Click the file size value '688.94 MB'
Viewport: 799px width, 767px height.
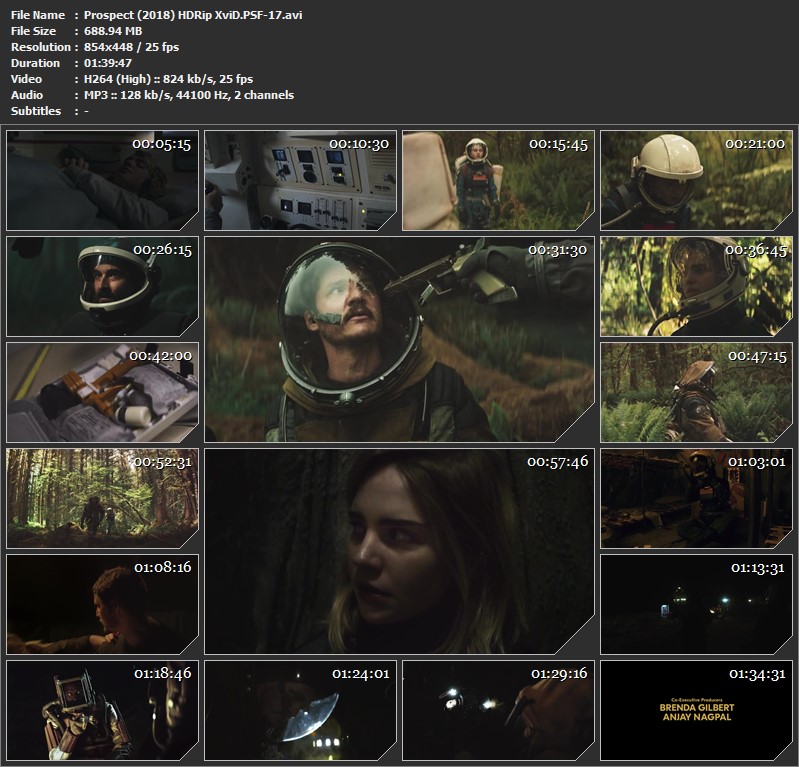(x=113, y=31)
